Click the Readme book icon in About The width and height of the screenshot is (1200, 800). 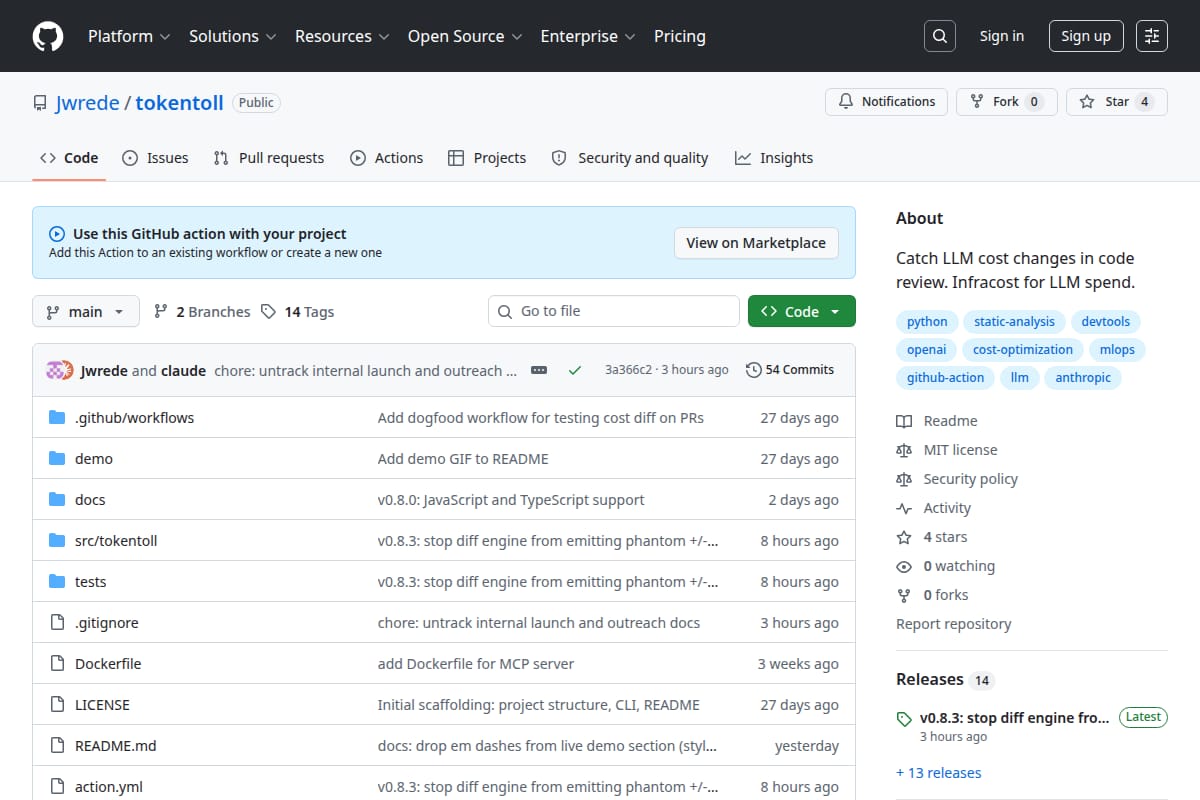pyautogui.click(x=904, y=422)
